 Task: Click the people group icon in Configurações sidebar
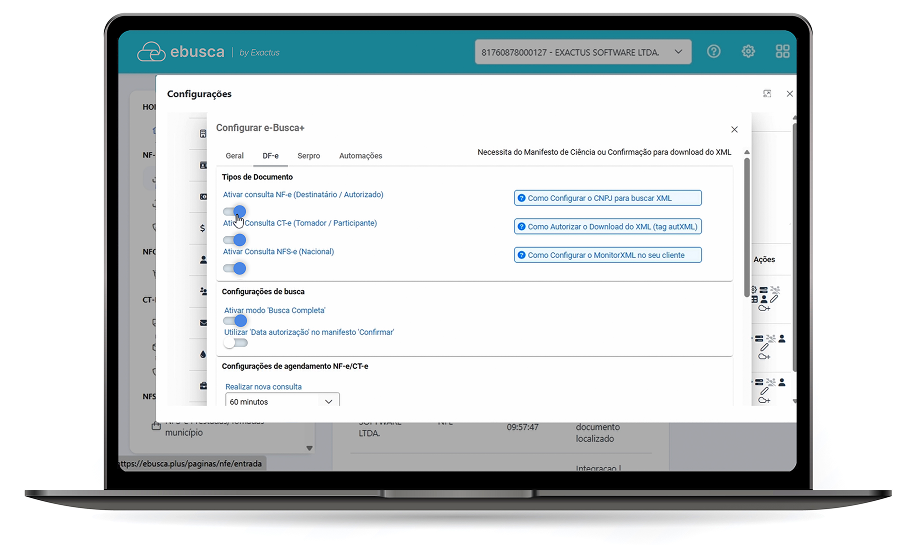(203, 291)
